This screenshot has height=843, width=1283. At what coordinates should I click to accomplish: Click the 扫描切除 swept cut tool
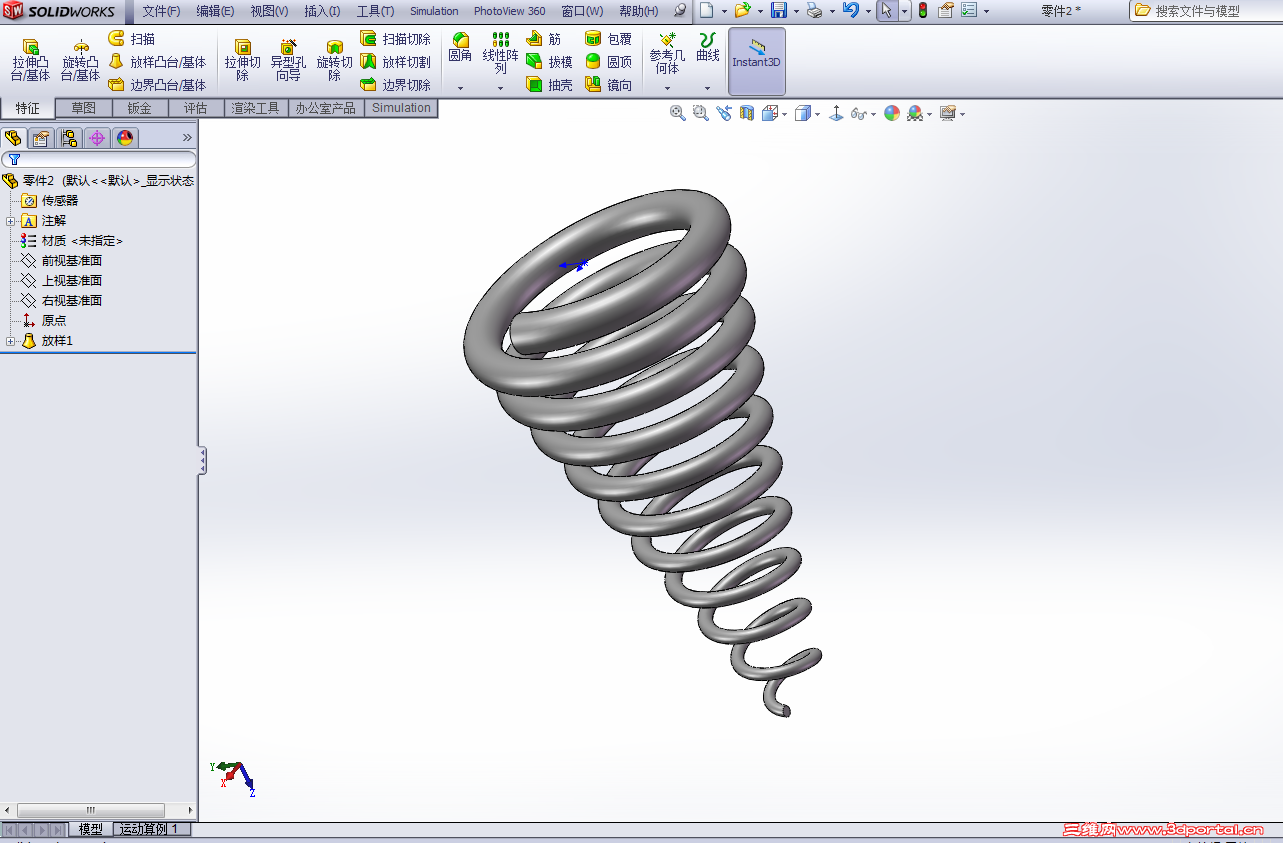point(395,39)
